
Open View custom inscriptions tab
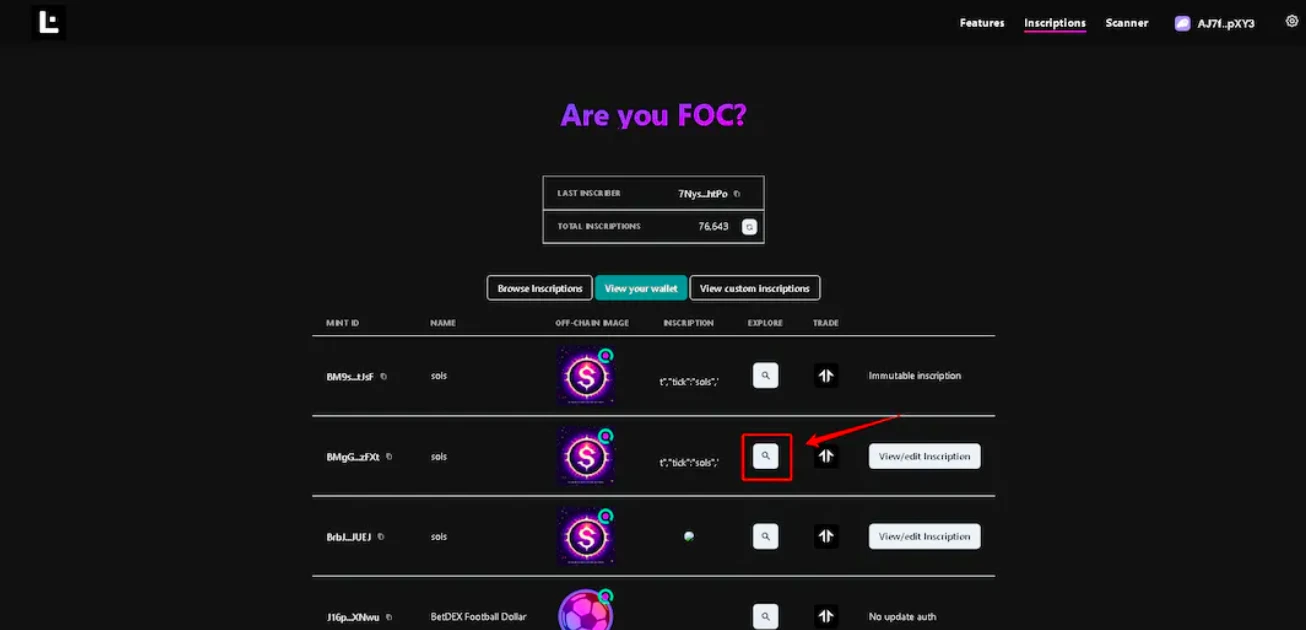755,288
